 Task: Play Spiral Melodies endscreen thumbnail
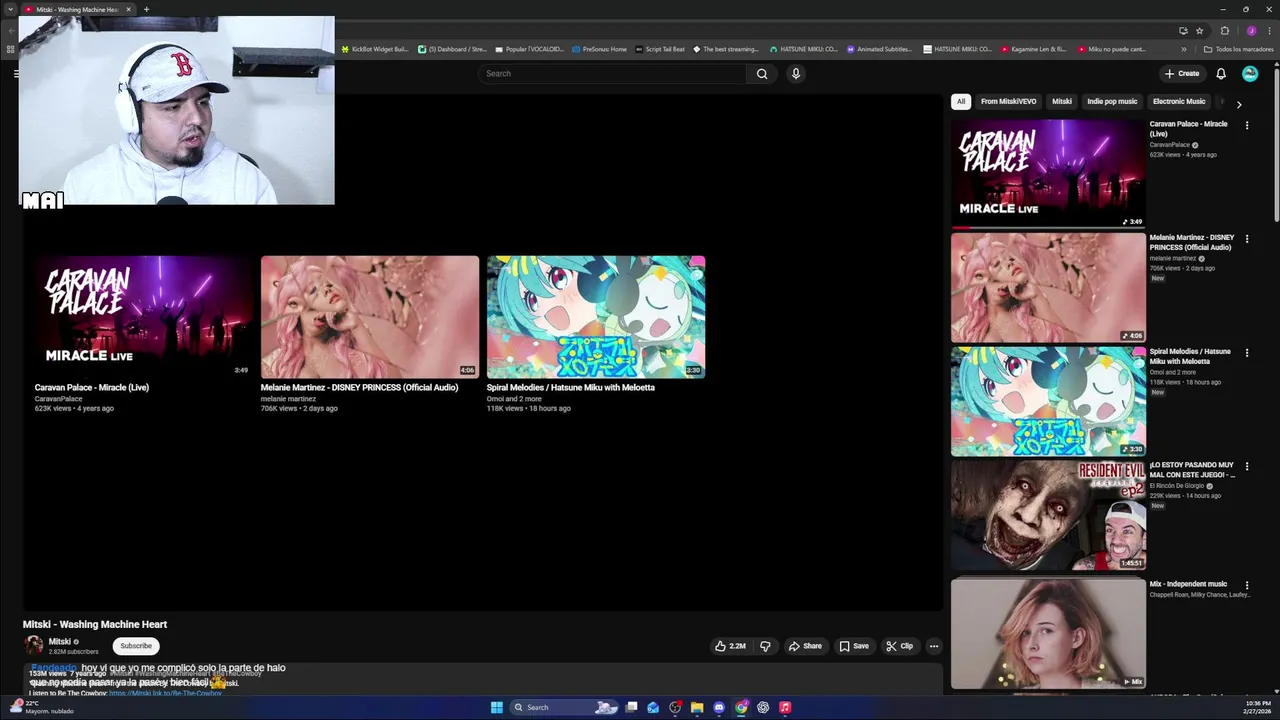596,317
